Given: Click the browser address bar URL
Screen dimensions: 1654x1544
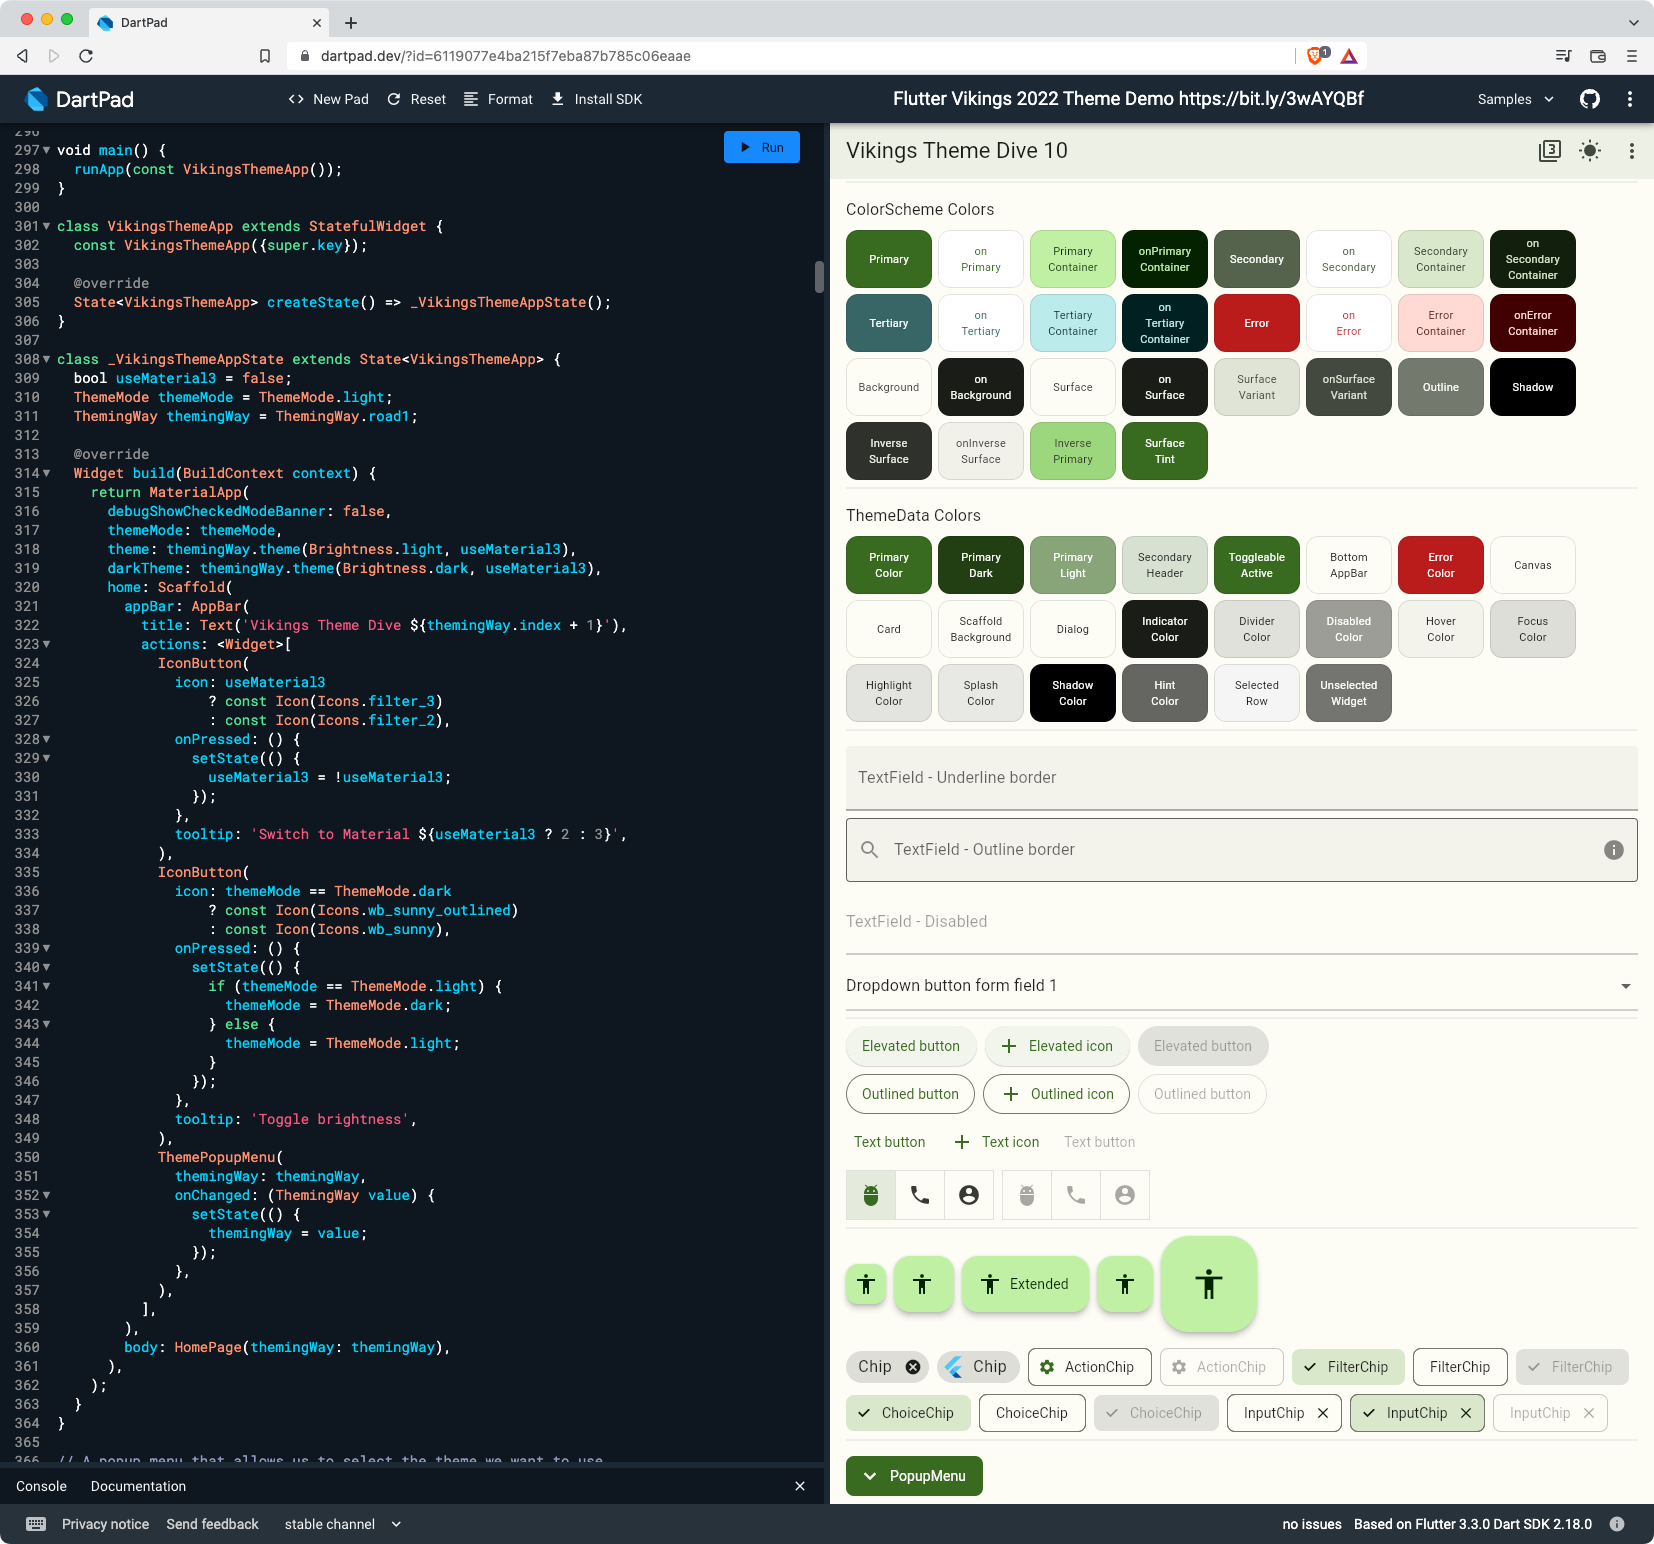Looking at the screenshot, I should point(505,56).
